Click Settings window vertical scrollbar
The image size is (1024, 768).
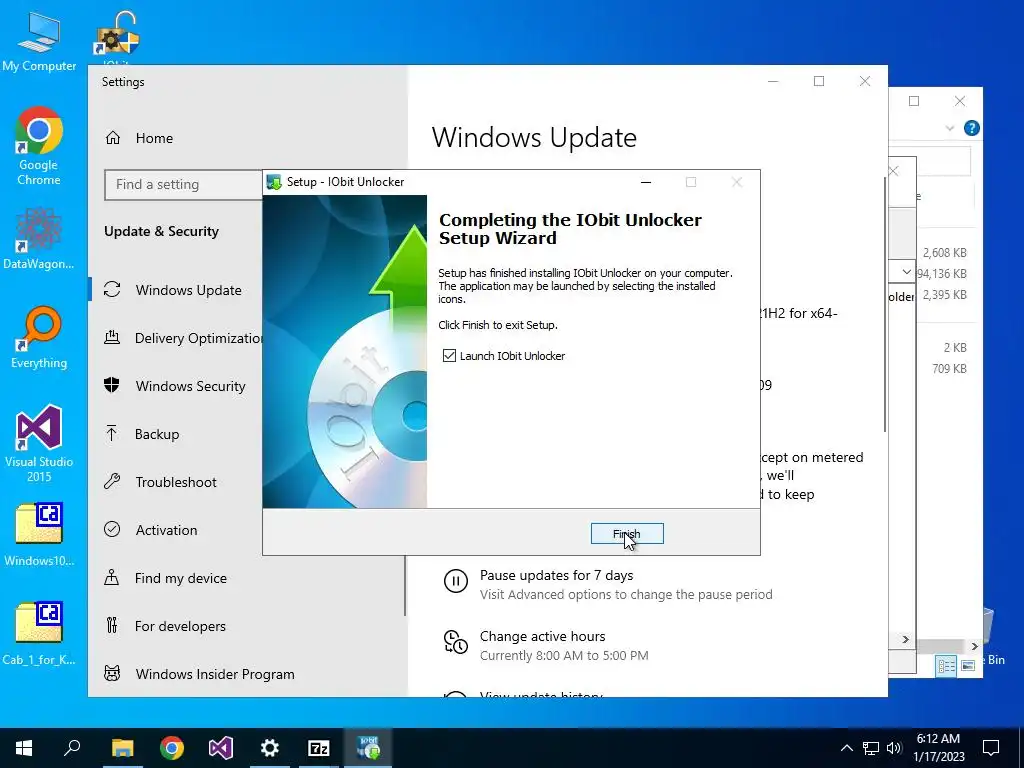pos(885,304)
